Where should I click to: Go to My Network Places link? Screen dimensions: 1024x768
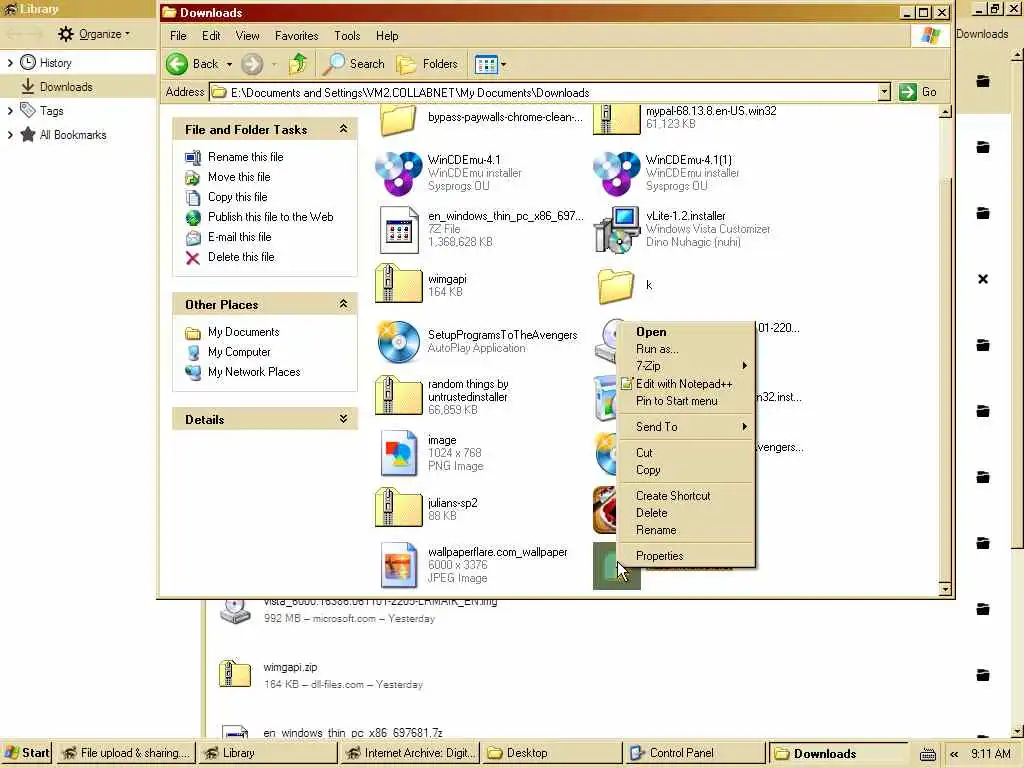(254, 372)
